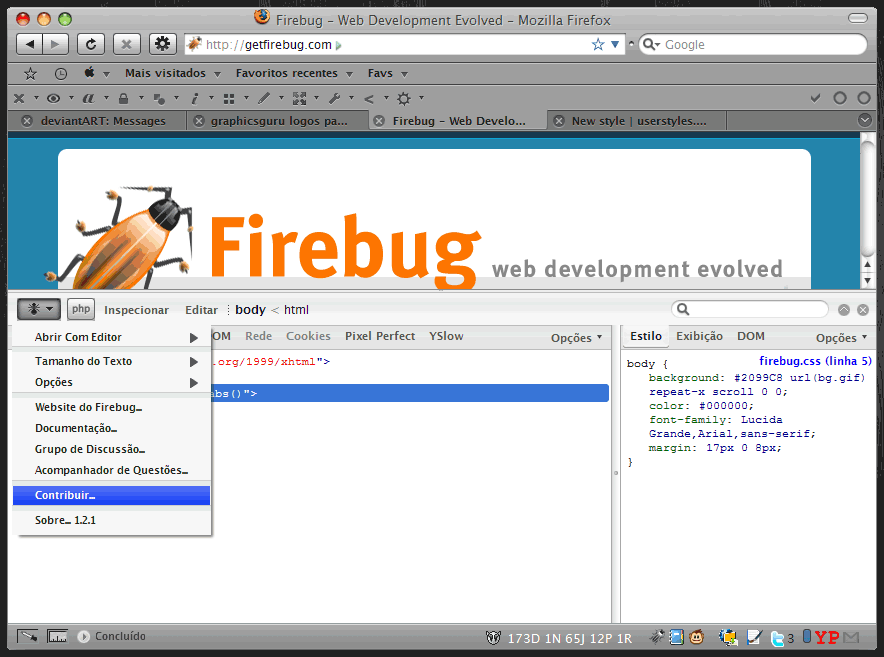884x657 pixels.
Task: Open the gear button in navigation toolbar
Action: [x=162, y=44]
